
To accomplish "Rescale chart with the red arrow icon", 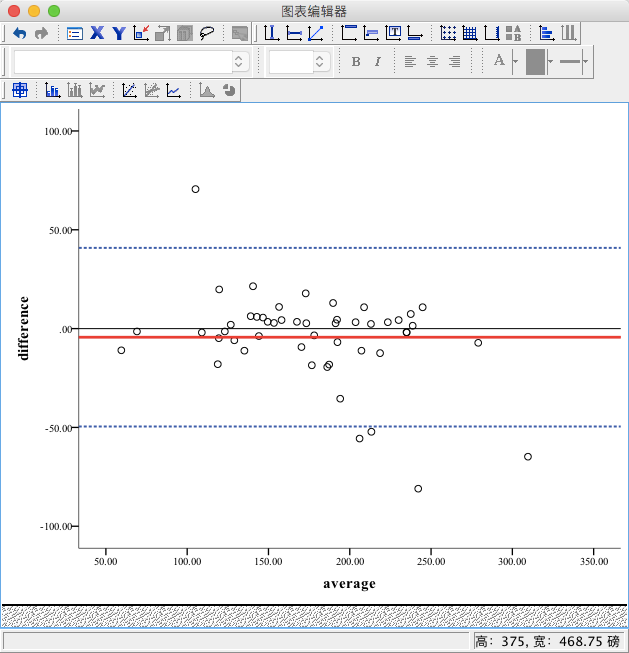I will click(x=141, y=33).
